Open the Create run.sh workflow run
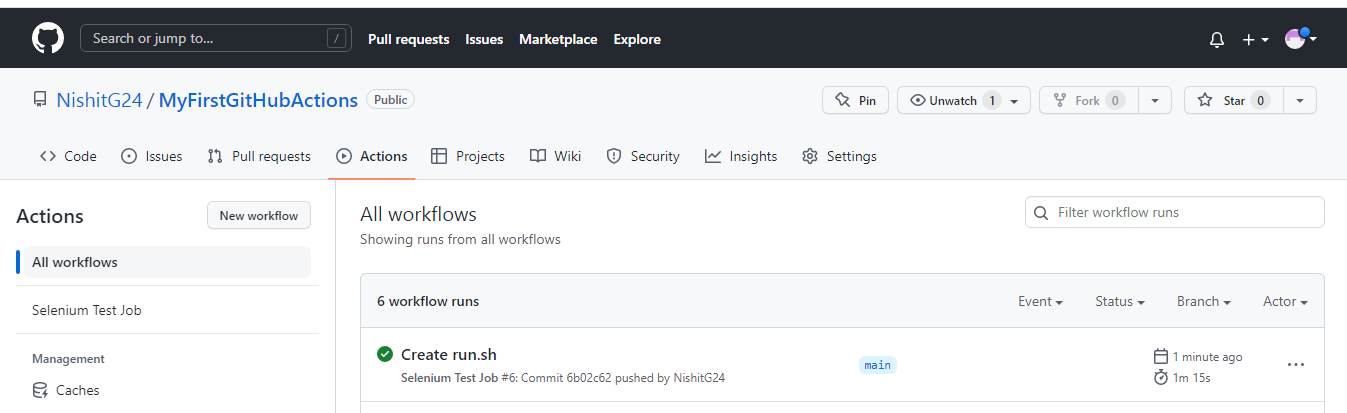Image resolution: width=1347 pixels, height=413 pixels. pos(449,354)
